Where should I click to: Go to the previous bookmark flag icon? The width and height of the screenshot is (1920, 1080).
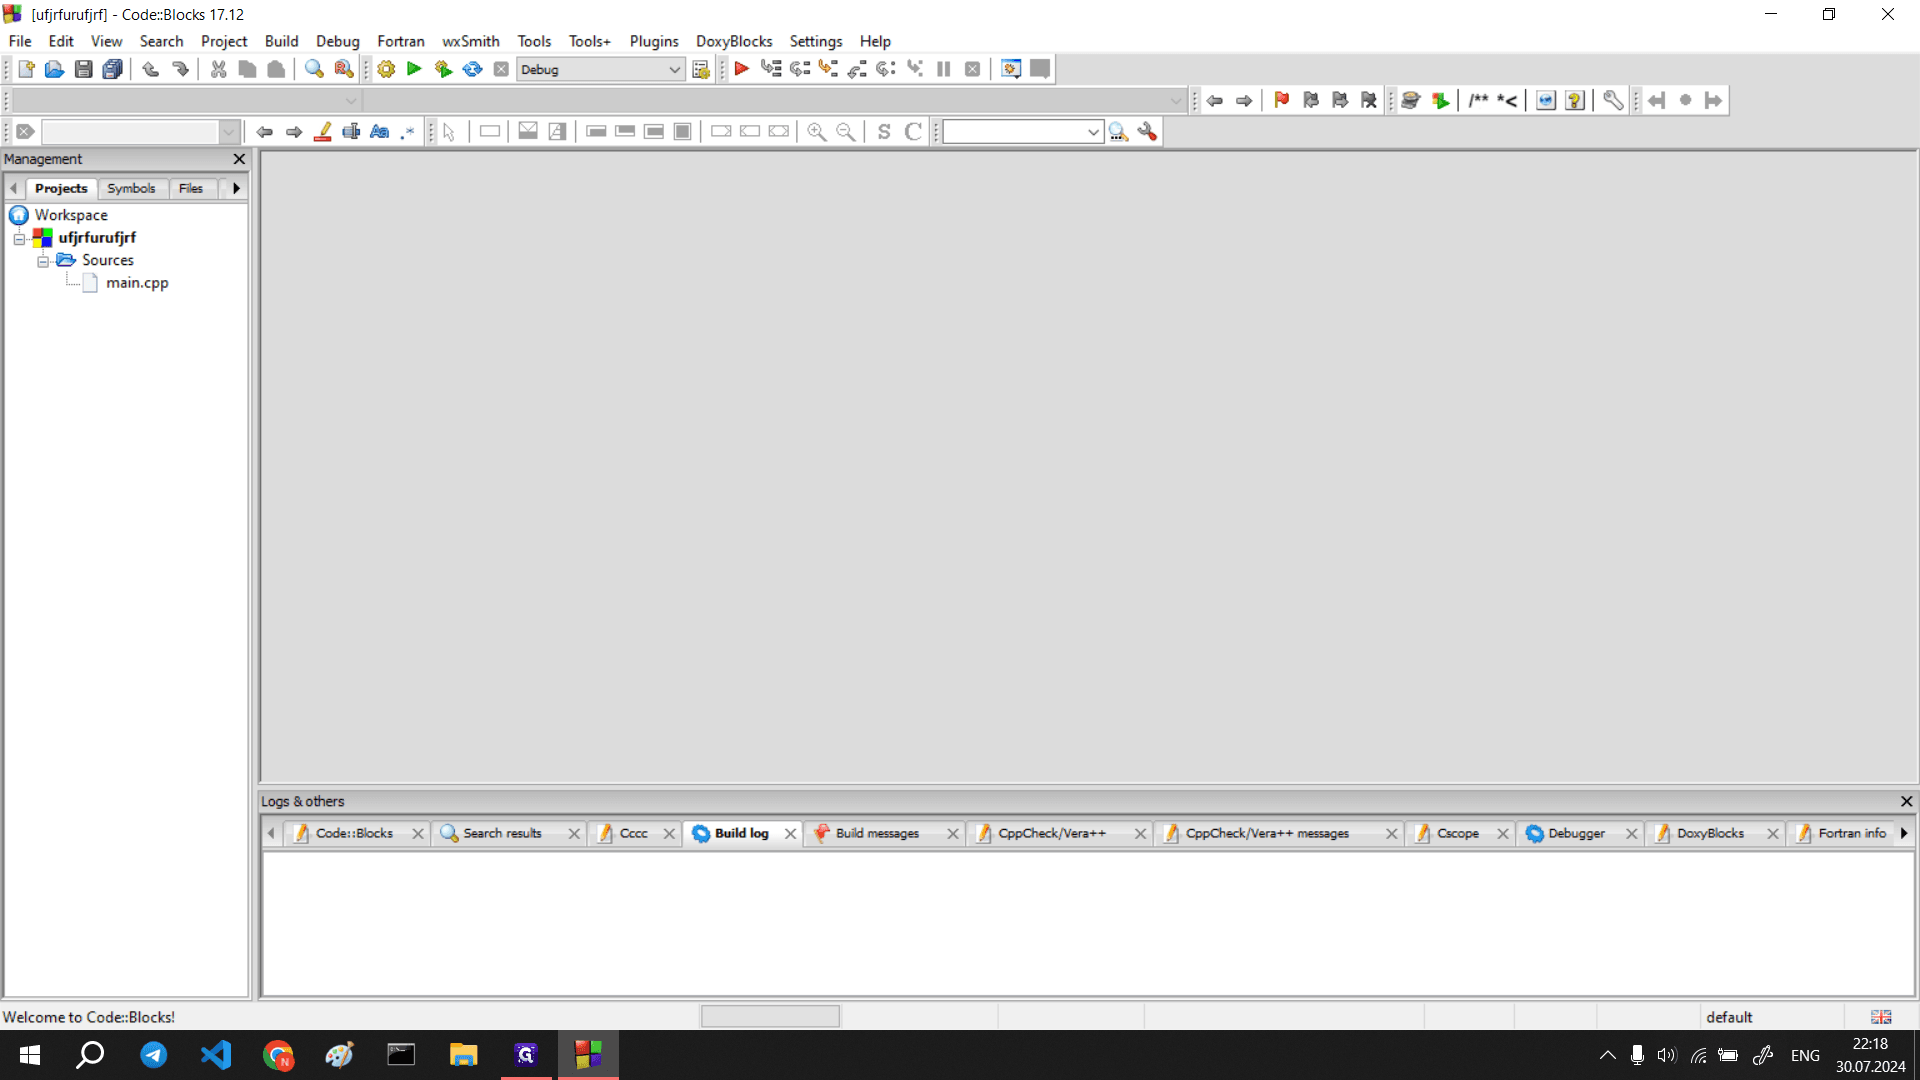click(1311, 100)
